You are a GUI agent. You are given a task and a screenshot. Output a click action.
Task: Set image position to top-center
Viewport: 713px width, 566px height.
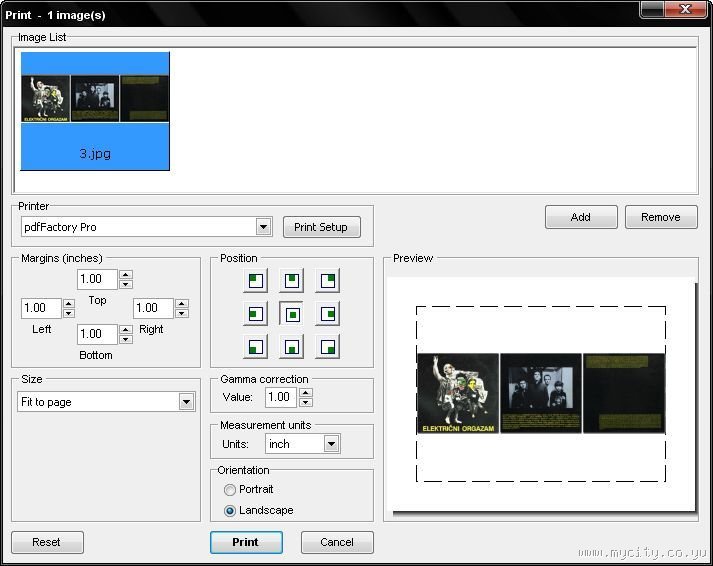(x=291, y=280)
